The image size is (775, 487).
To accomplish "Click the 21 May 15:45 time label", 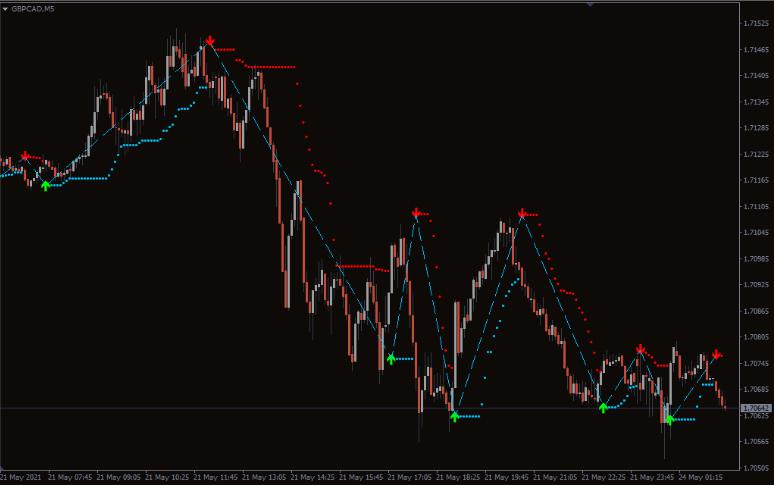I will pos(361,478).
